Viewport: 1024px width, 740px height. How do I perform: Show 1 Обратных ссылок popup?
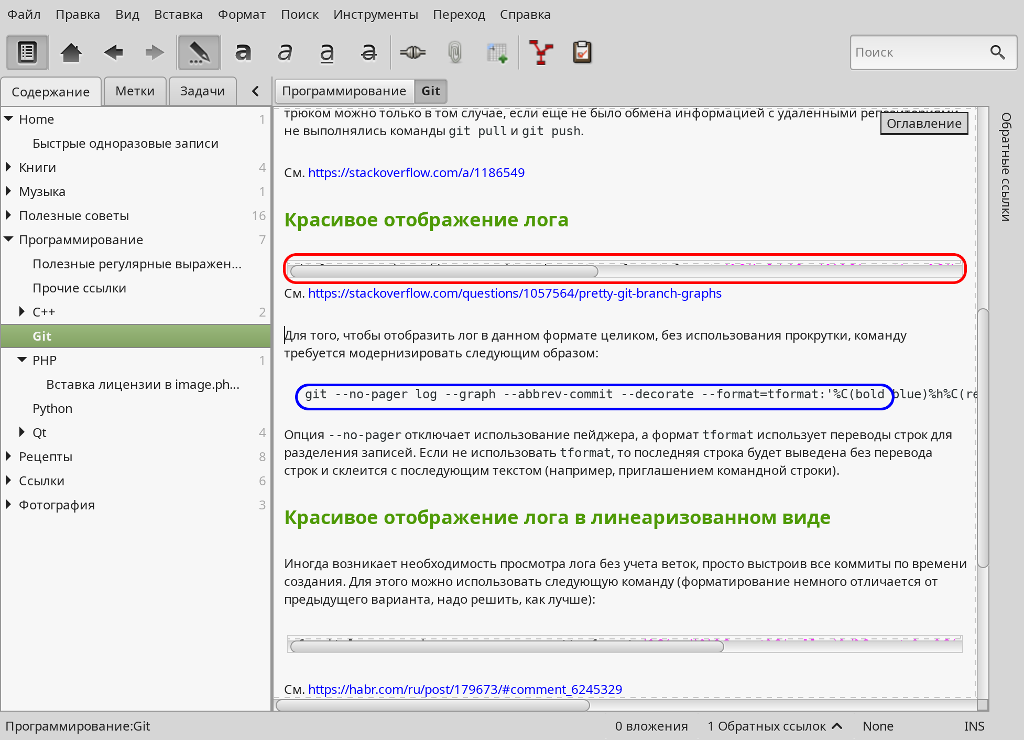tap(775, 726)
